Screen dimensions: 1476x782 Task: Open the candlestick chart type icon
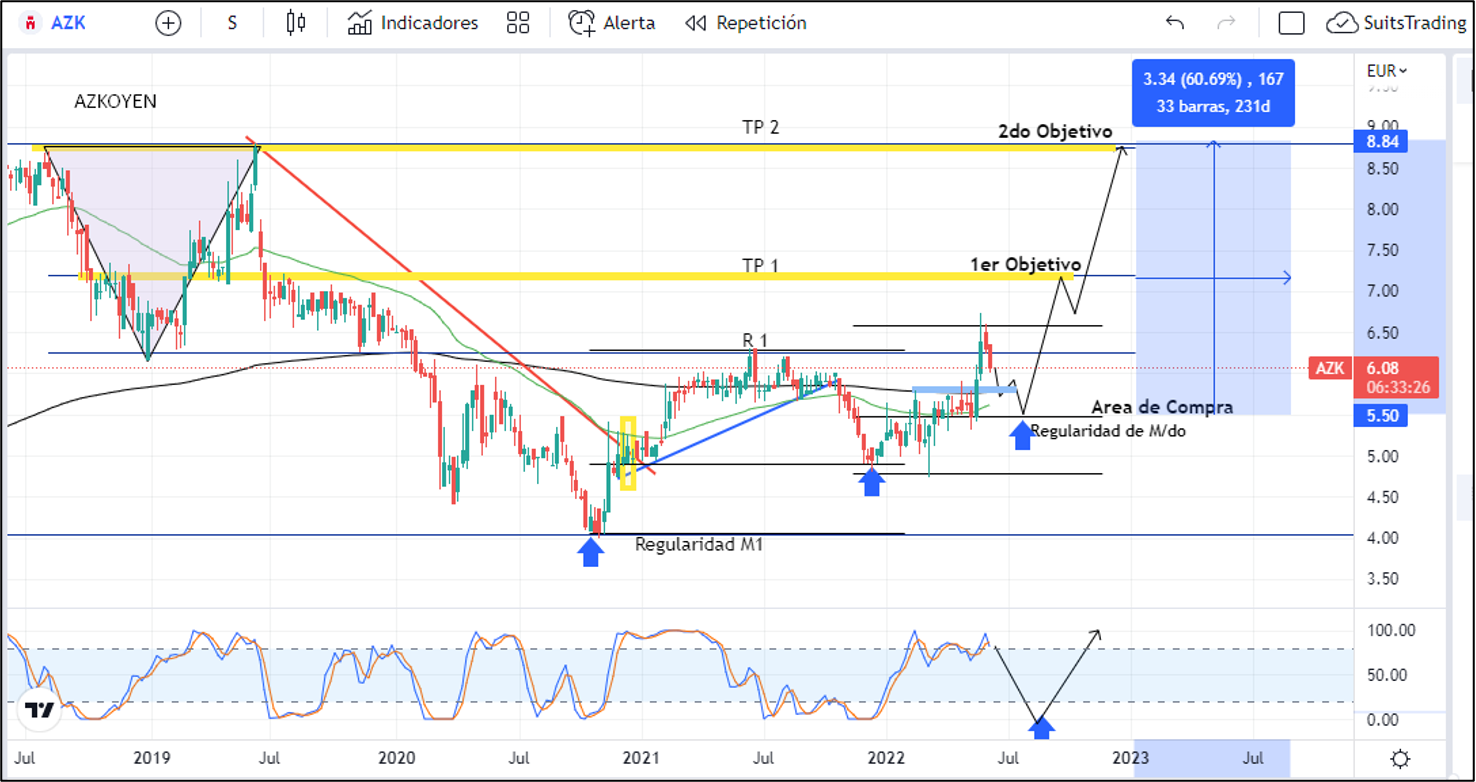pyautogui.click(x=295, y=23)
